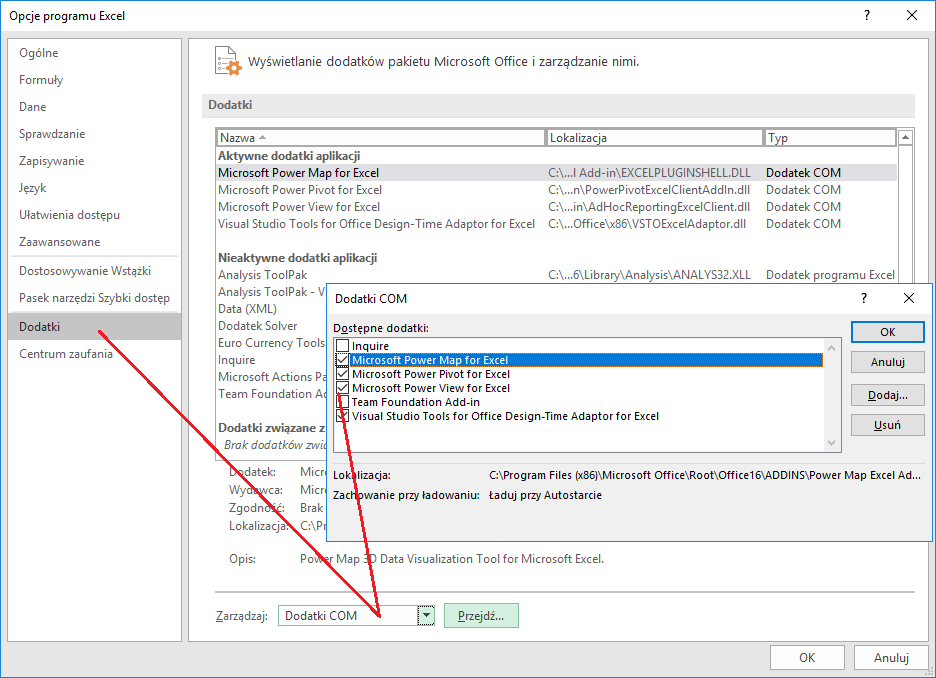This screenshot has width=936, height=678.
Task: Open the Dane options category
Action: pyautogui.click(x=94, y=107)
